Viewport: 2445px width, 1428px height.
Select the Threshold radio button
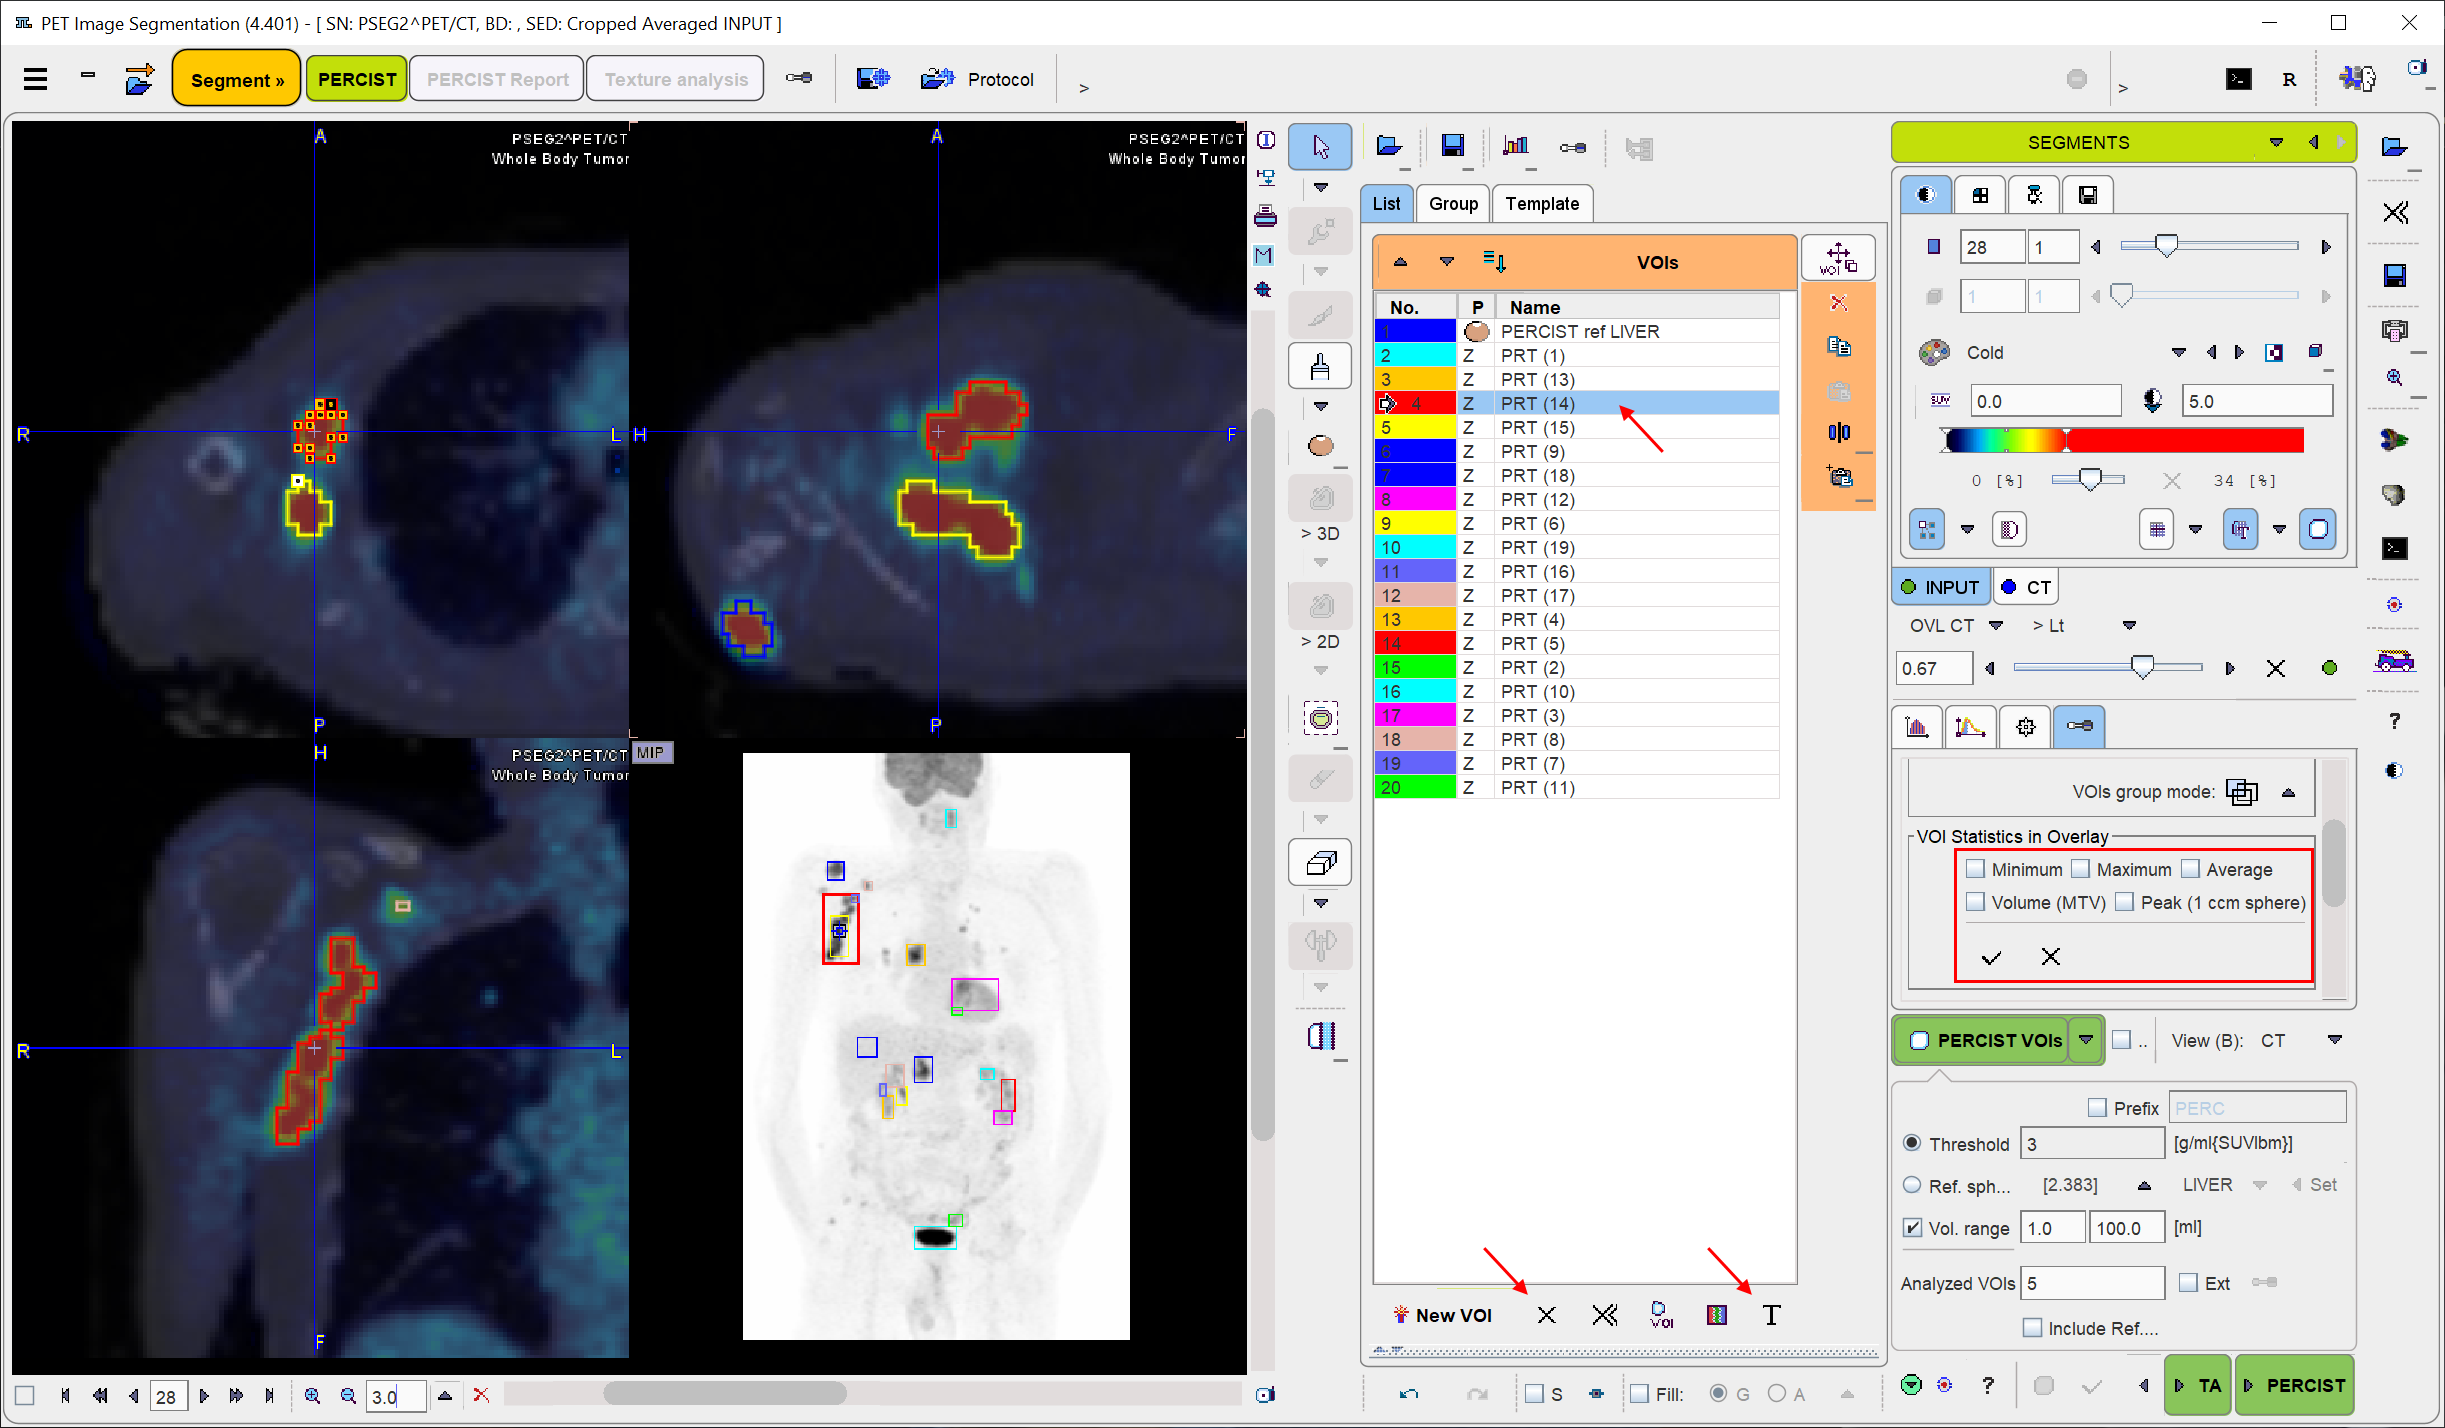click(1912, 1143)
